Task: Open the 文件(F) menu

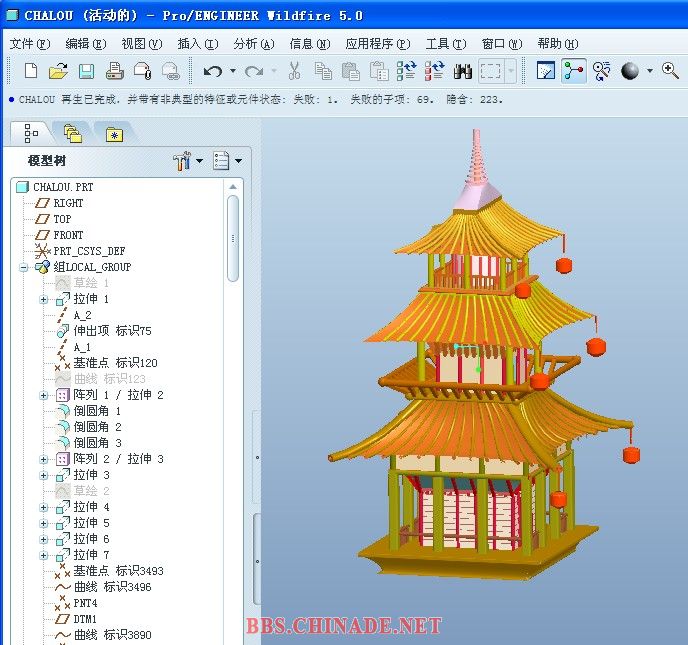Action: (x=30, y=44)
